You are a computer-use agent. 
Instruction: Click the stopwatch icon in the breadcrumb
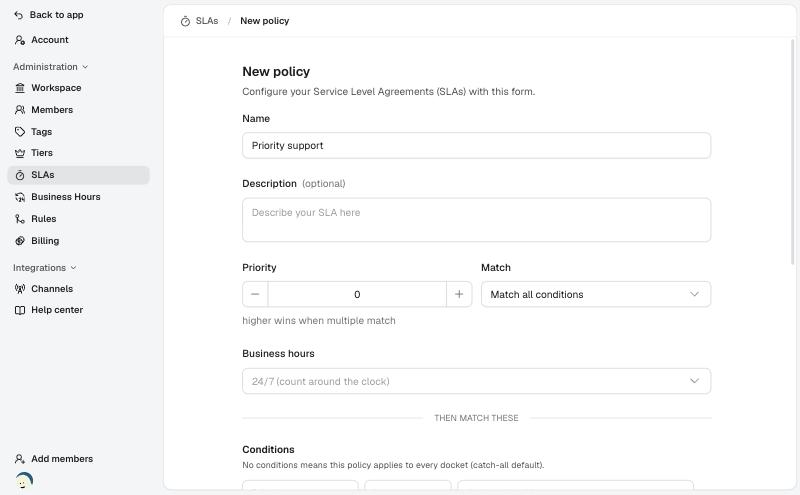click(185, 21)
